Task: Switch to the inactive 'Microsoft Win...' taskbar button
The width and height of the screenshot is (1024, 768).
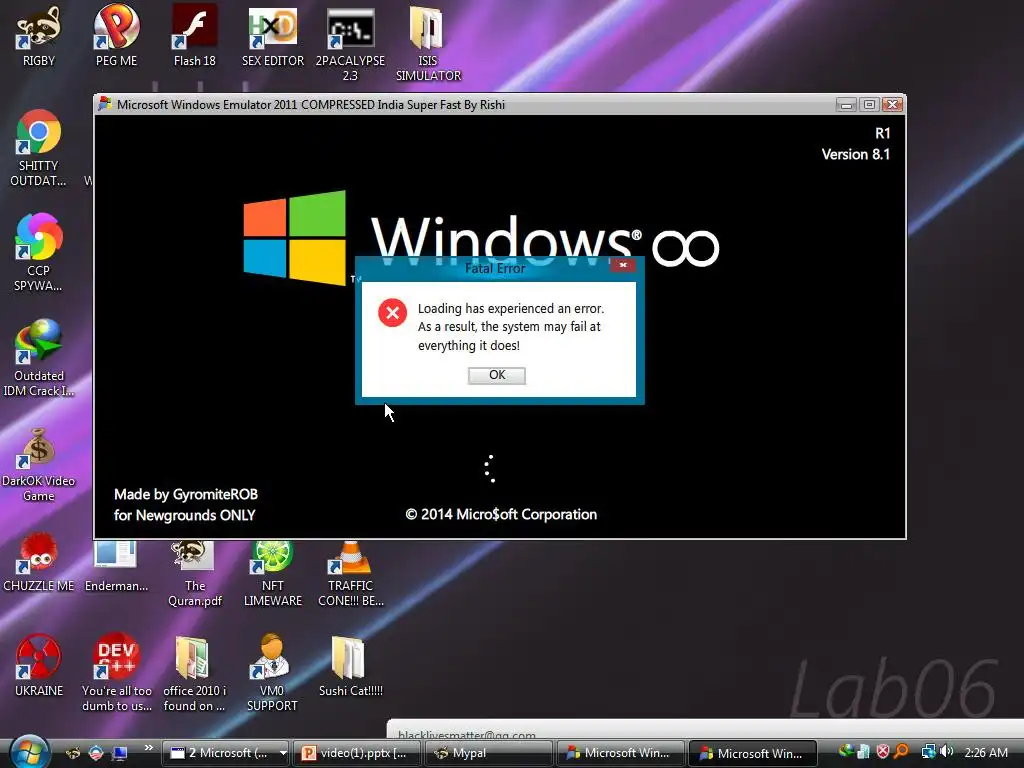Action: [620, 753]
